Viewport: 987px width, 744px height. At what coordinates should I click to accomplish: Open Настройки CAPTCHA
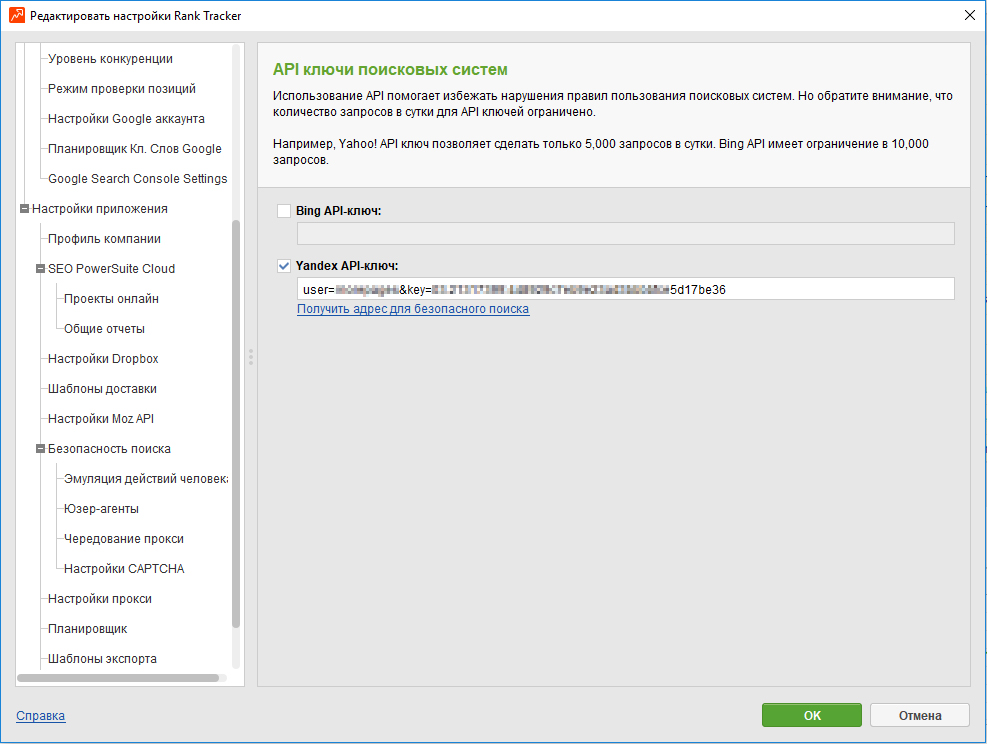[124, 569]
